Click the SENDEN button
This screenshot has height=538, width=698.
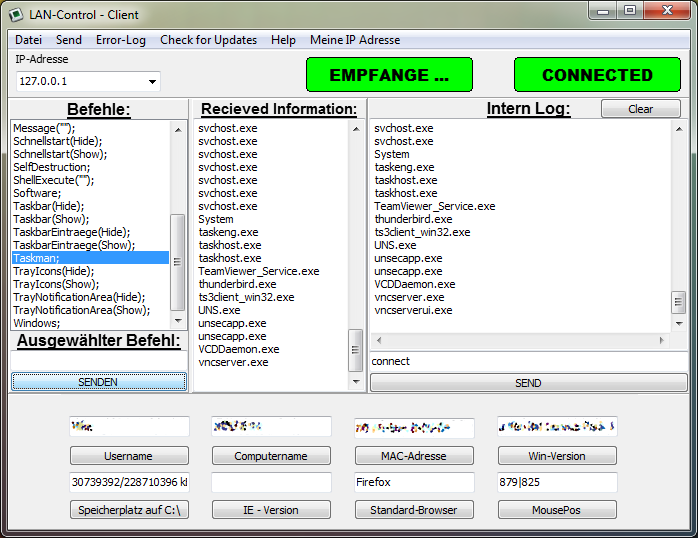coord(98,382)
